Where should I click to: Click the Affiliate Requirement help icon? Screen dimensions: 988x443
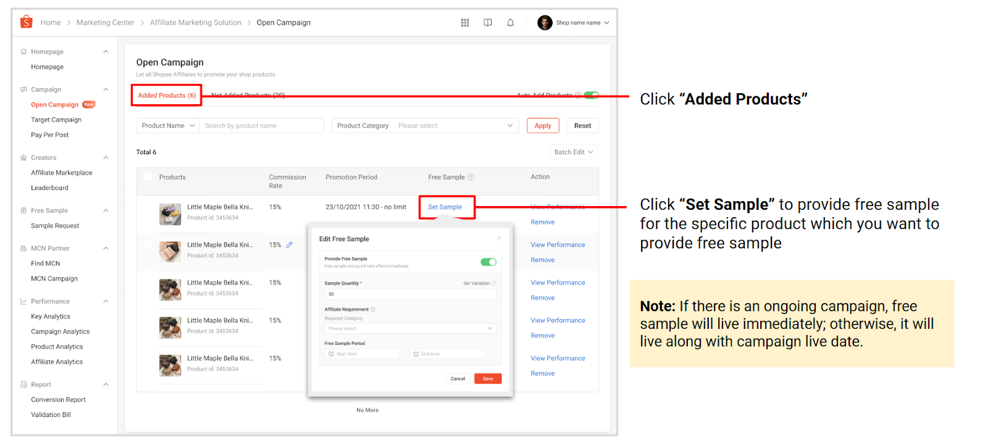point(373,309)
